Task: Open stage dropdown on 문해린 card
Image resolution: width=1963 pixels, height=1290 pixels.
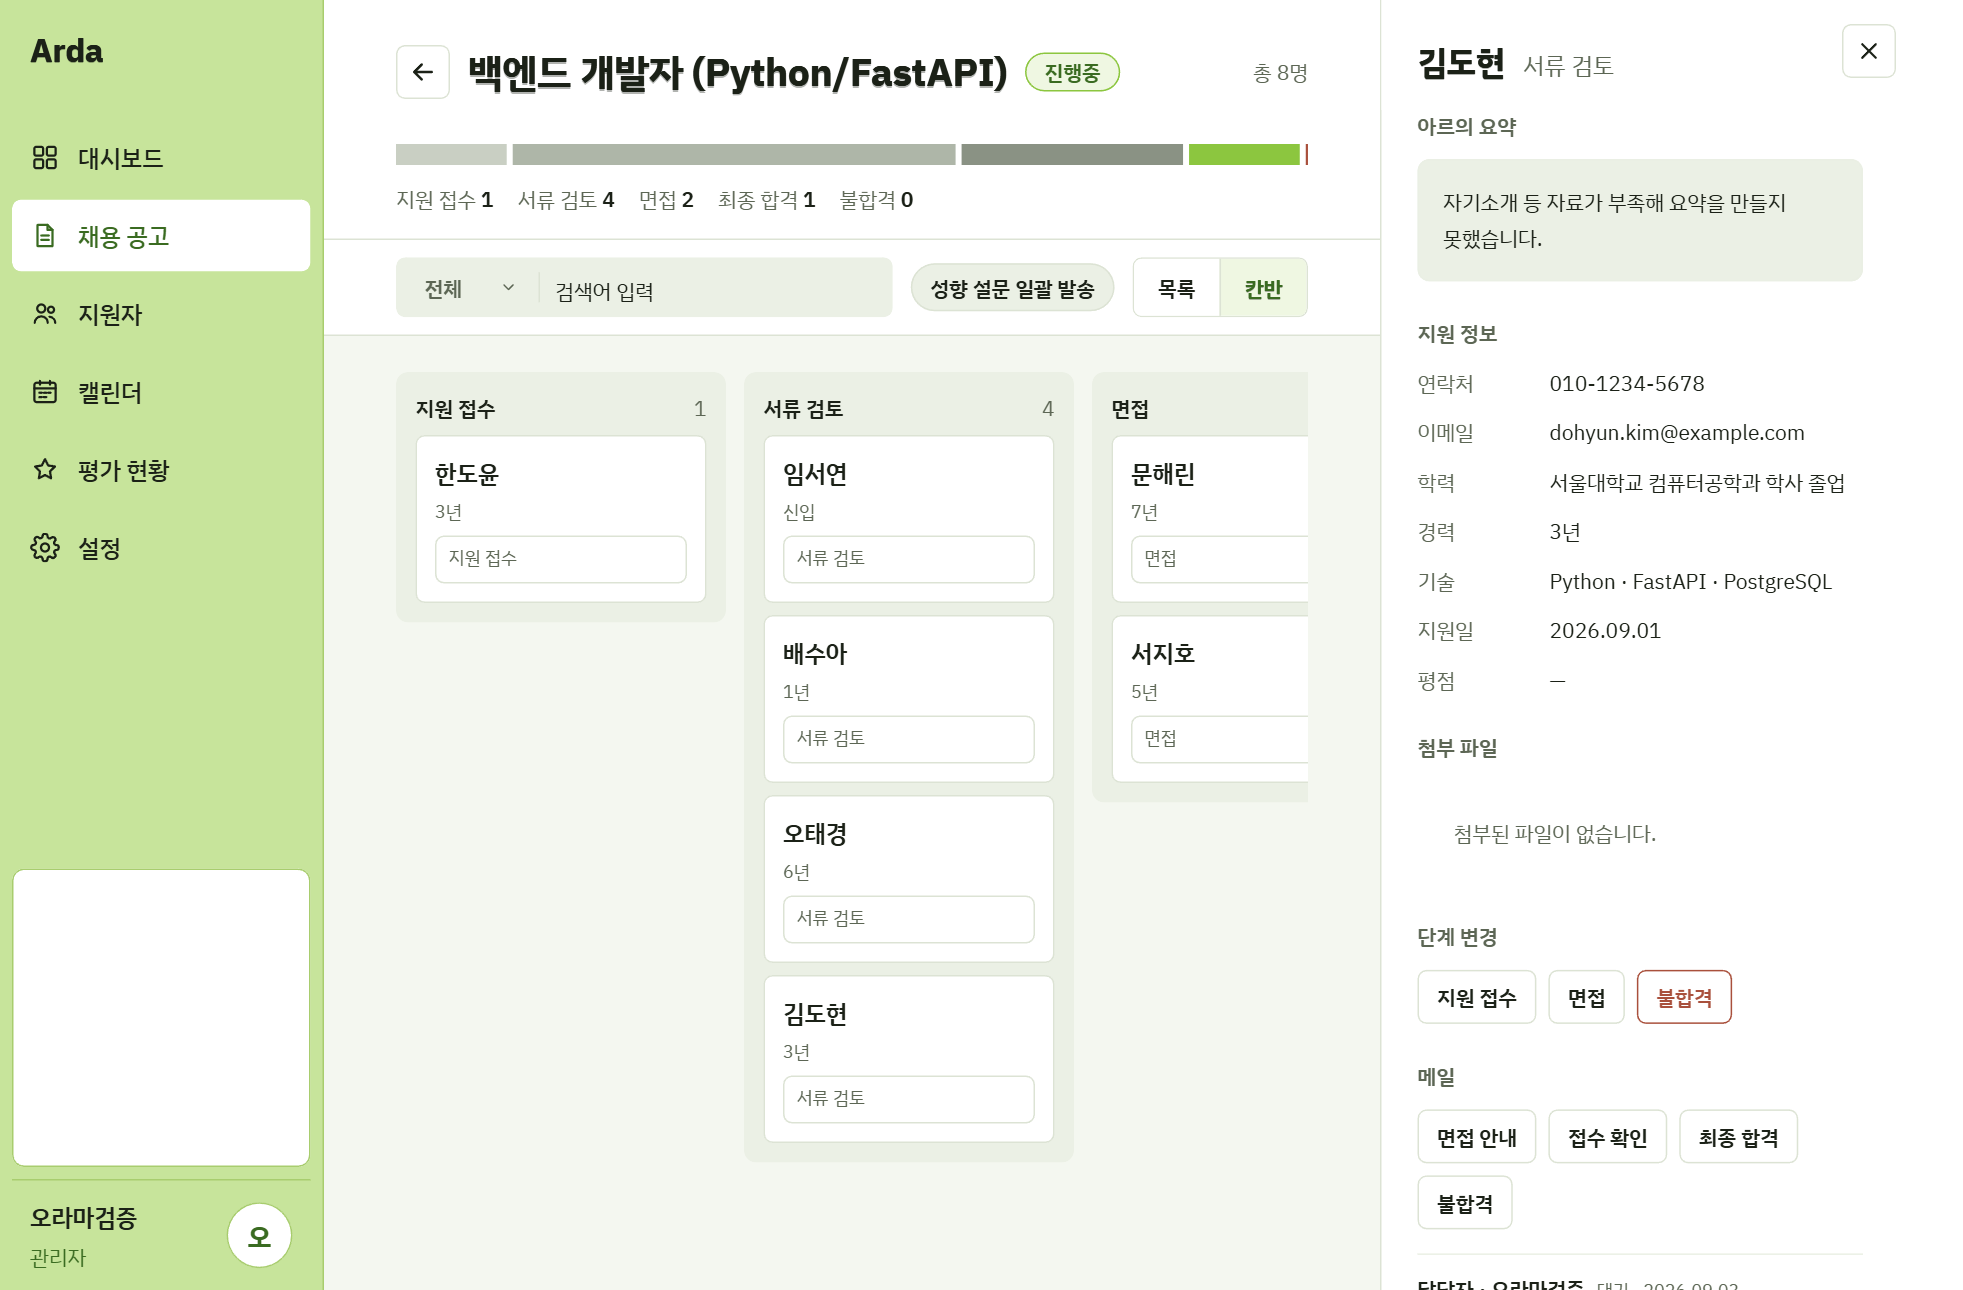Action: coord(1219,559)
